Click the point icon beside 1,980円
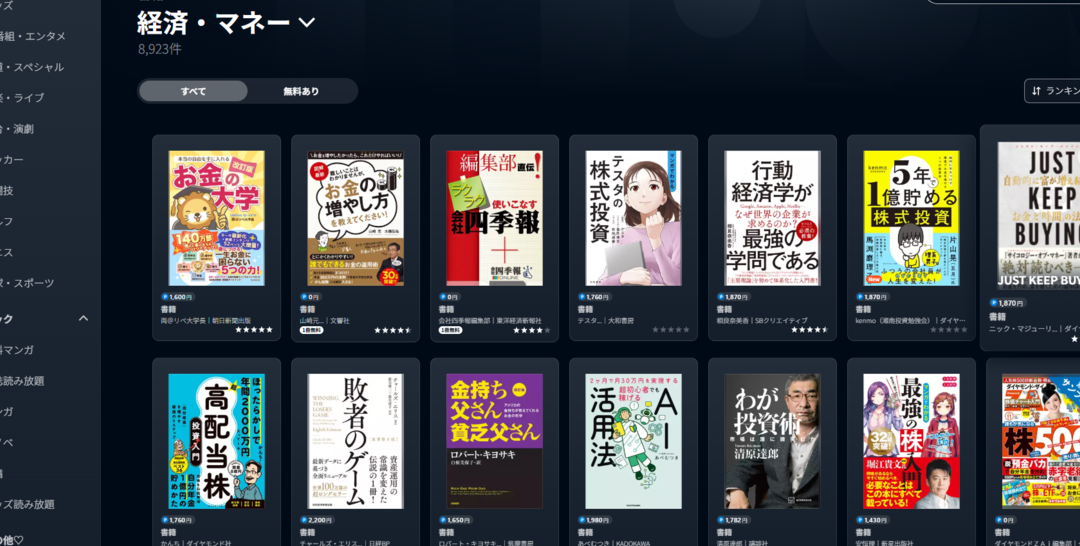 (x=582, y=520)
